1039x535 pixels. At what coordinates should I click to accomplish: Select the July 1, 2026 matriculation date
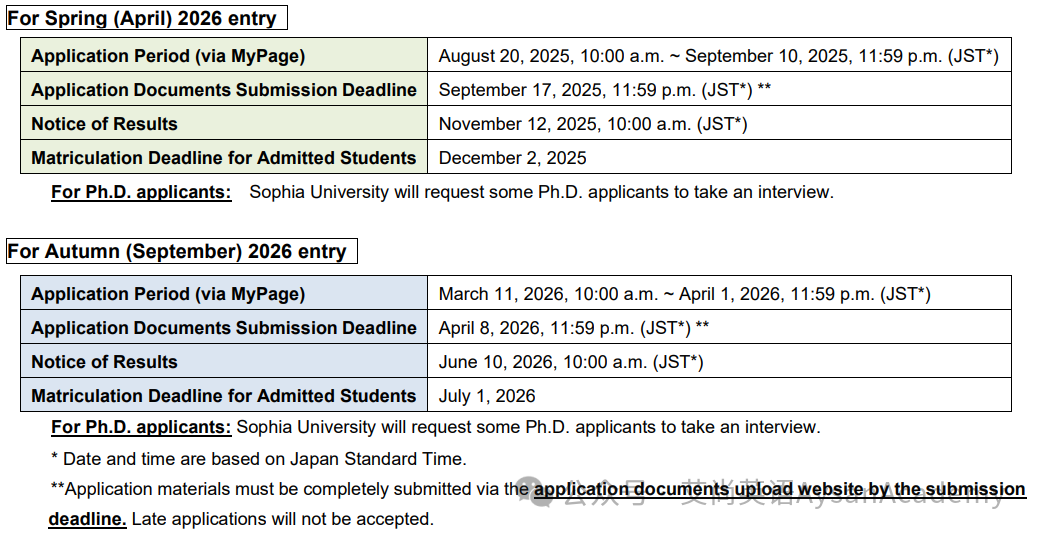[486, 396]
